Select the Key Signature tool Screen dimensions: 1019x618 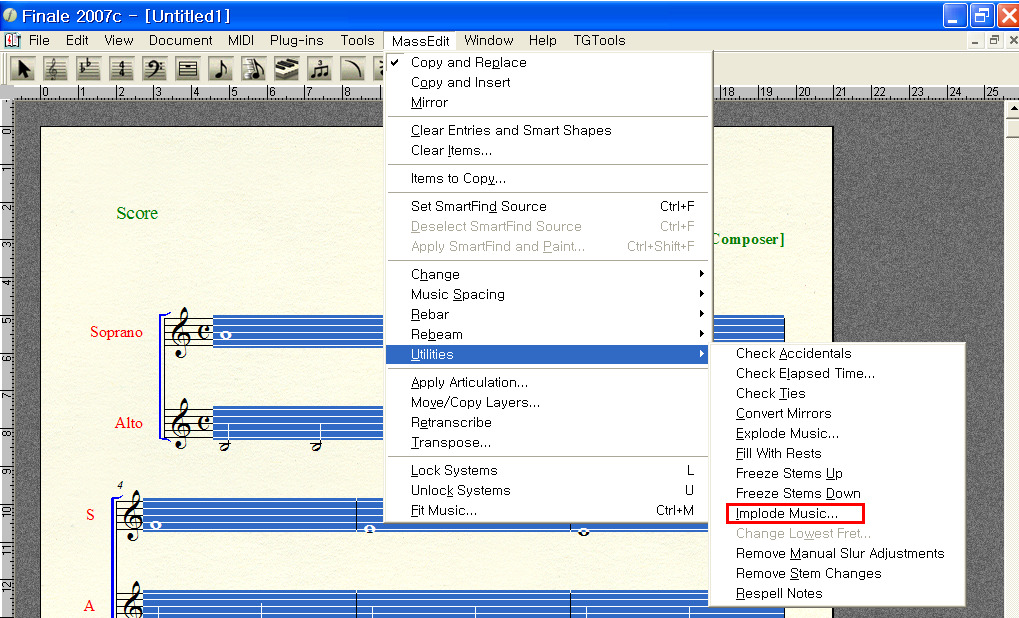[89, 69]
